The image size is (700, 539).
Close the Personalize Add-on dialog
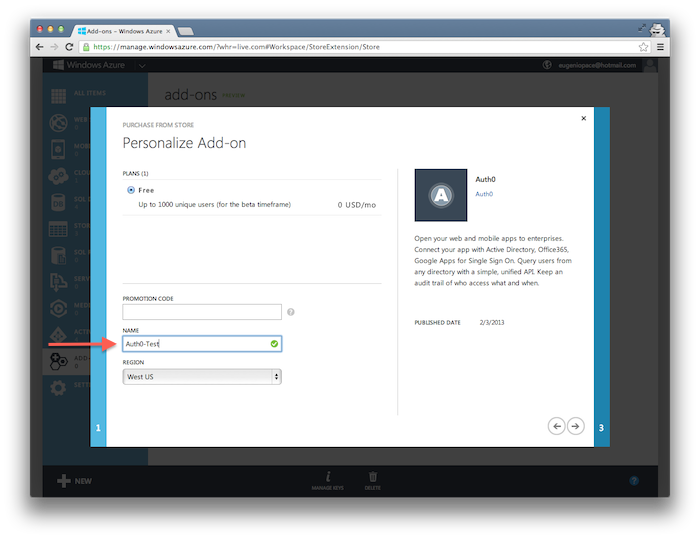583,118
